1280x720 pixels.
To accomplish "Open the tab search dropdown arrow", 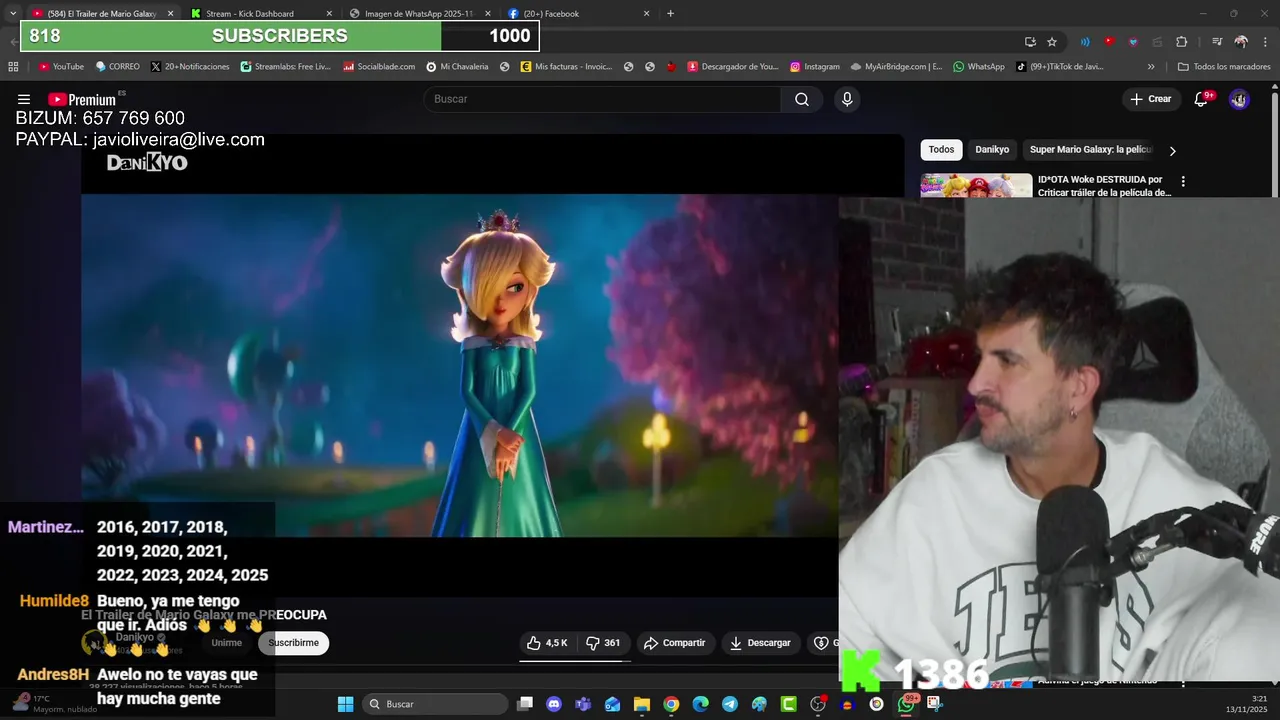I will (x=12, y=14).
